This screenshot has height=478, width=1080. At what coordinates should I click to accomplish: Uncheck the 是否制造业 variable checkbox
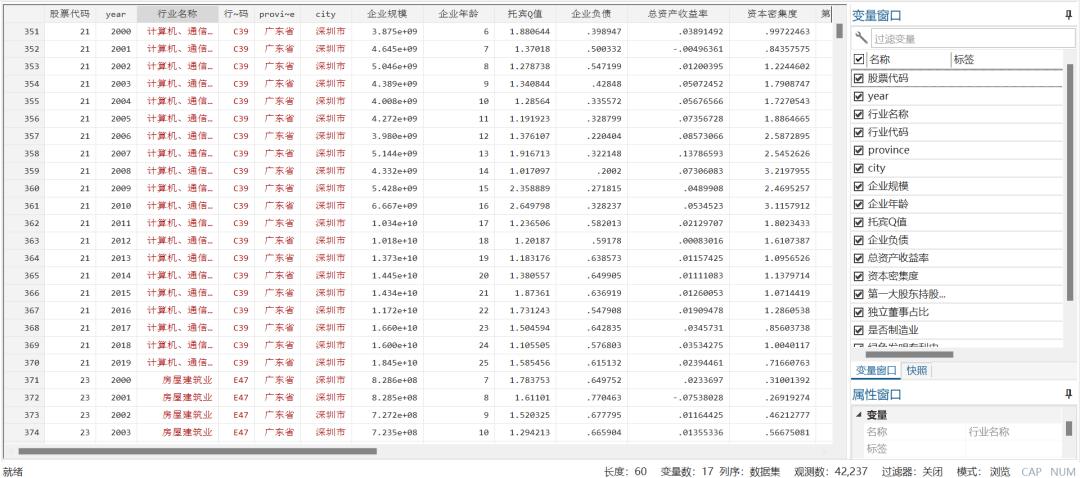point(858,330)
